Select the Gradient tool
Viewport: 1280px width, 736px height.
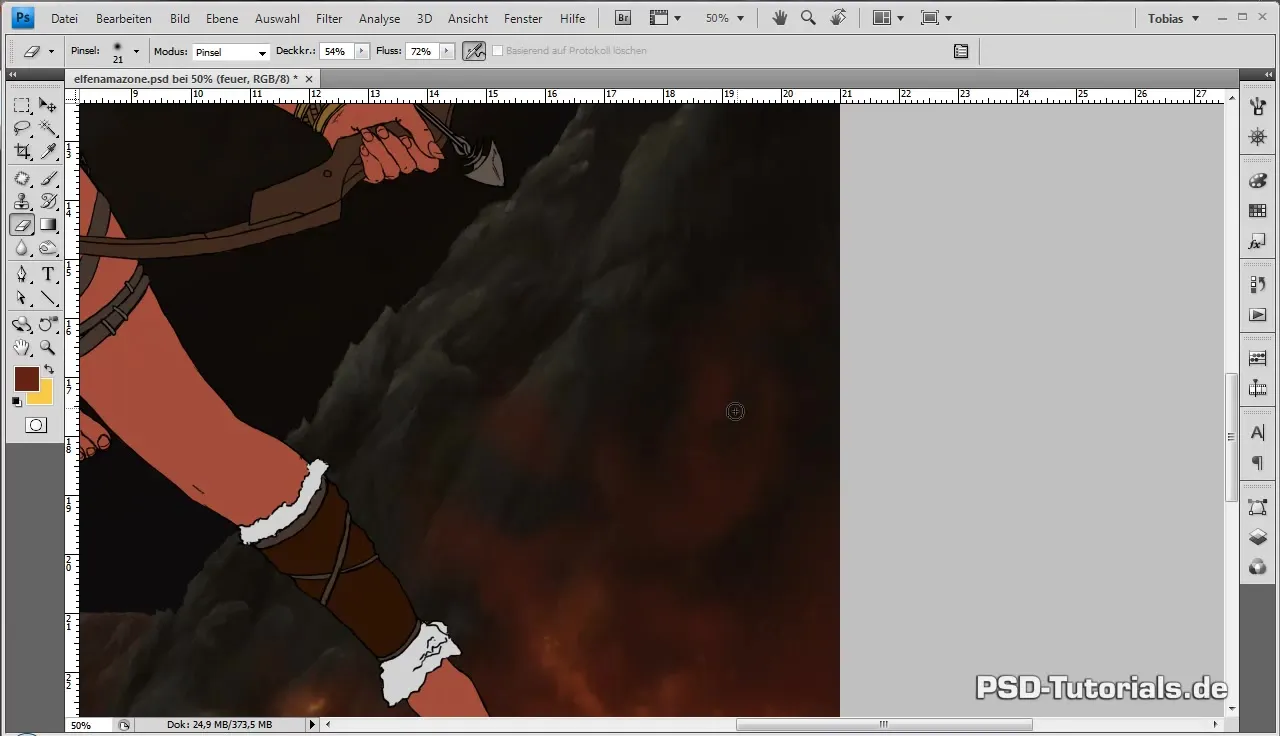(x=47, y=225)
